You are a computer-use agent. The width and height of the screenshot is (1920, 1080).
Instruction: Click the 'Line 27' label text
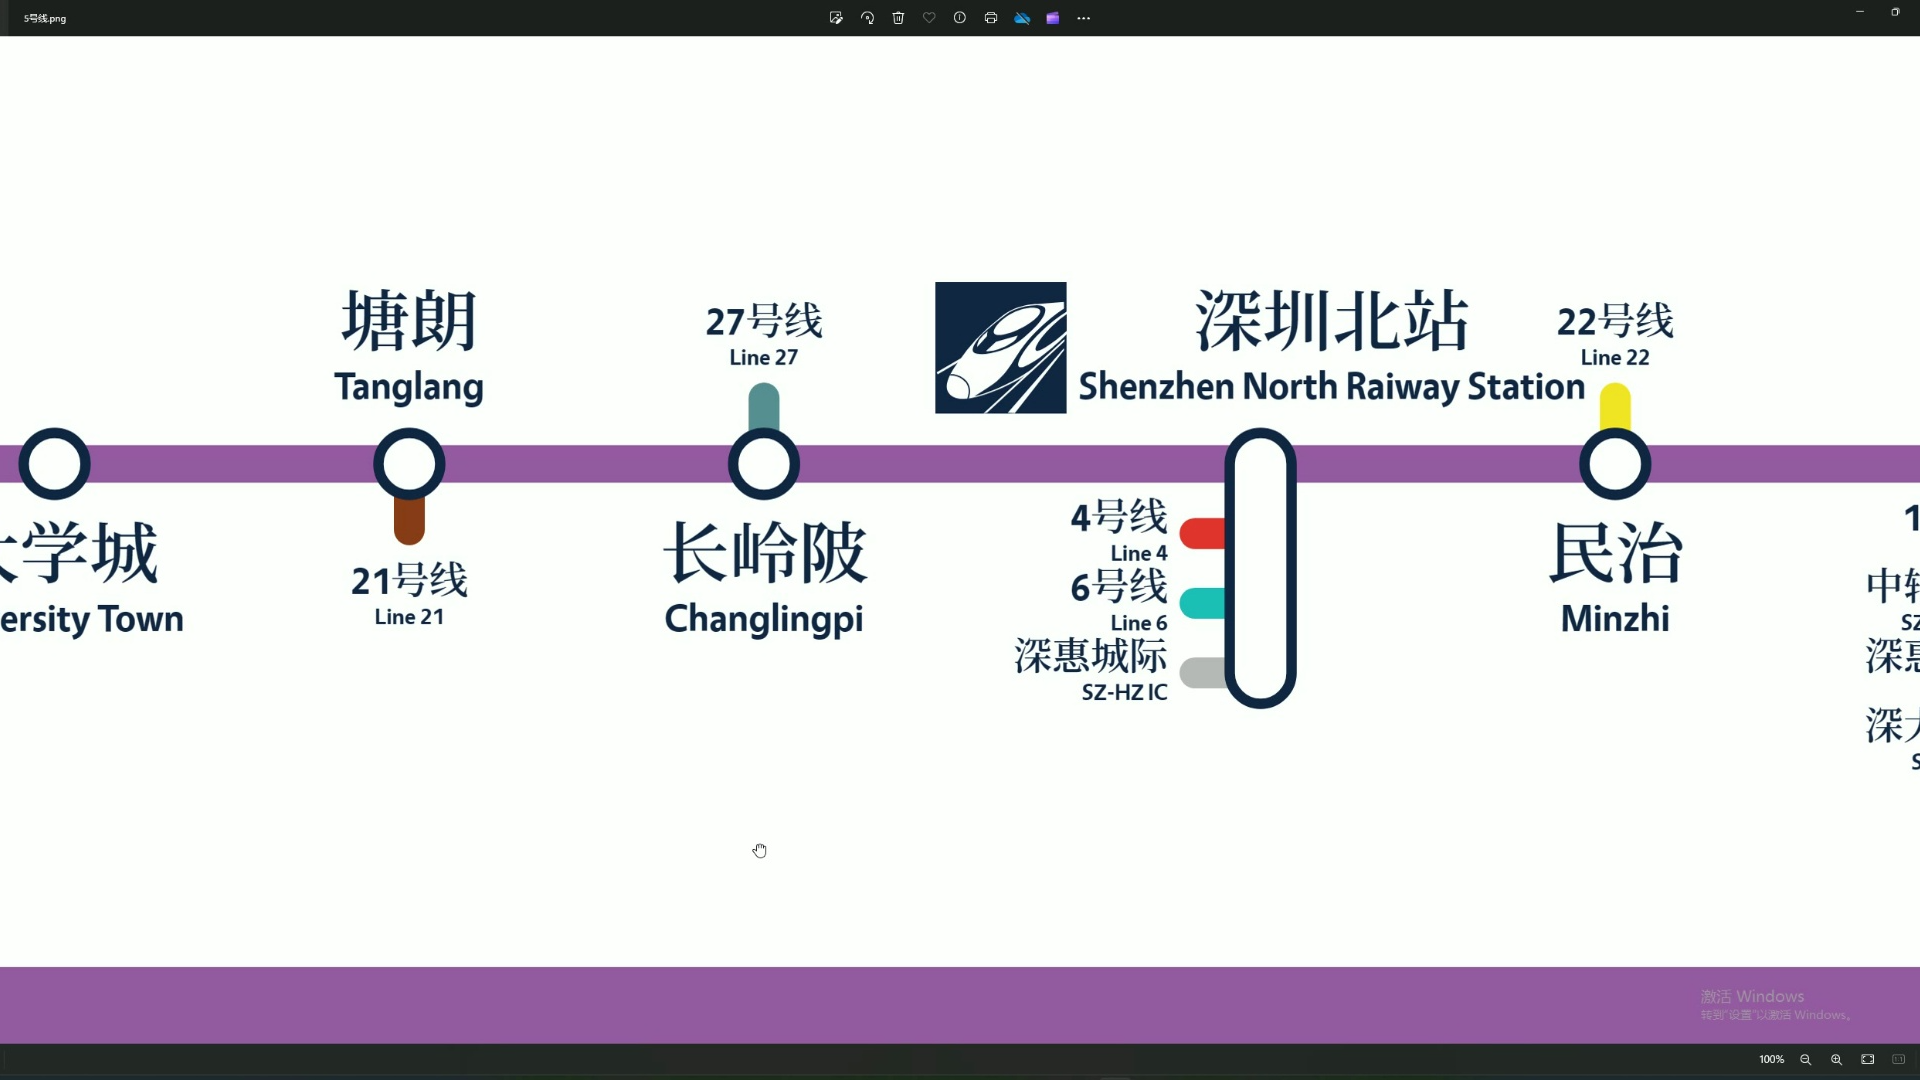pyautogui.click(x=763, y=357)
